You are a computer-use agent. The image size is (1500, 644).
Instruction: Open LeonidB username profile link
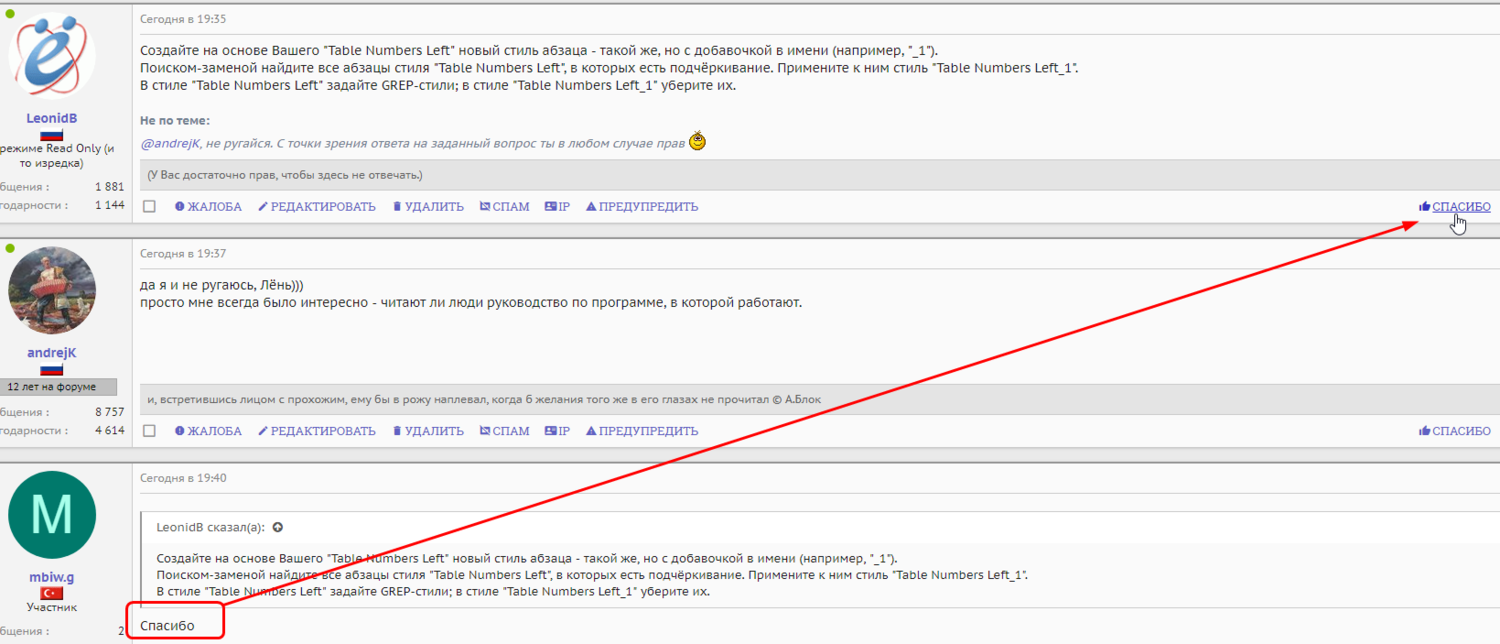click(x=52, y=118)
